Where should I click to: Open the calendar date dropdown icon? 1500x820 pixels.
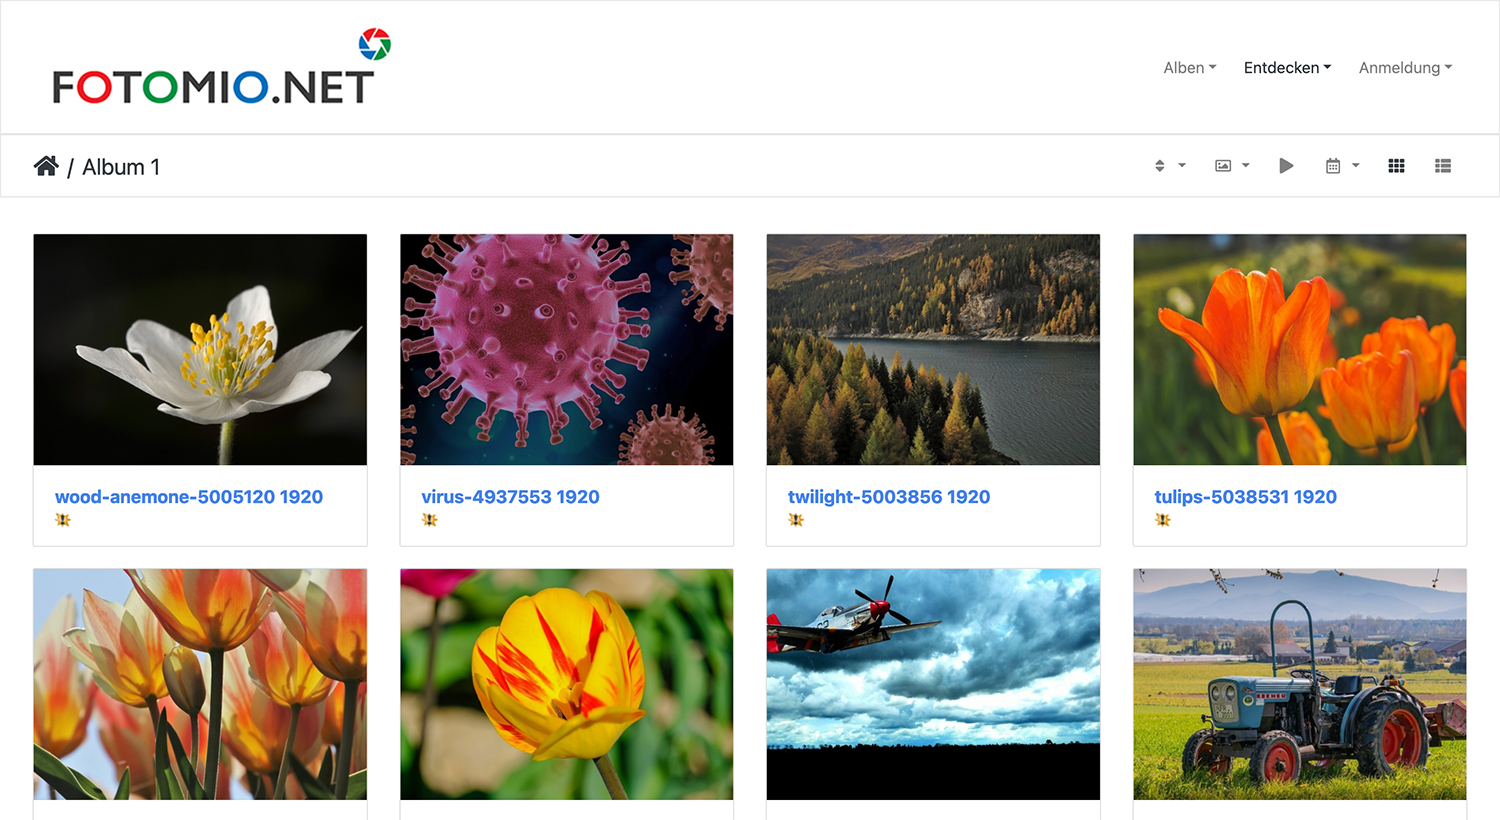1342,166
